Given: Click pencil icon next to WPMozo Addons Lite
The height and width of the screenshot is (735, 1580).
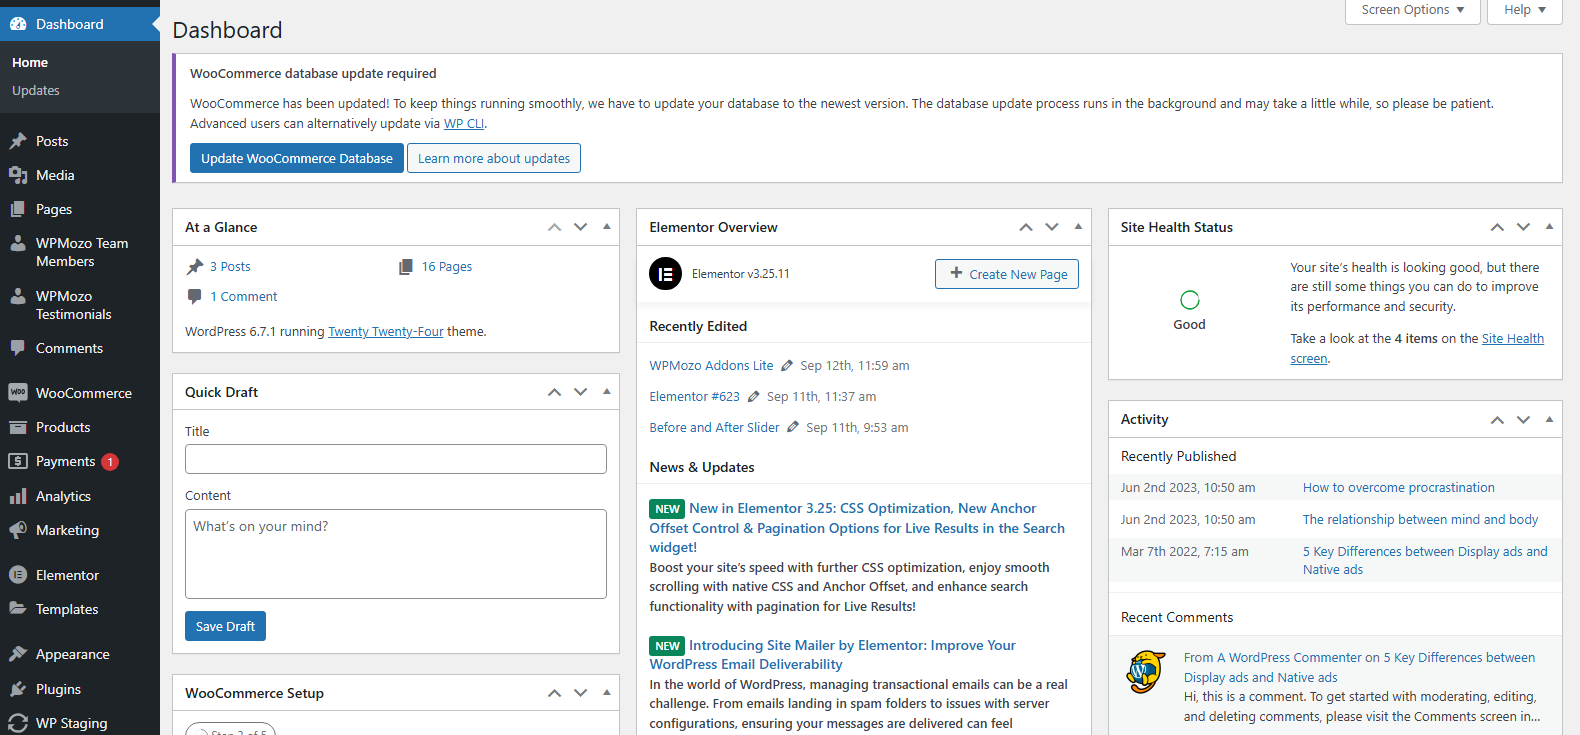Looking at the screenshot, I should click(x=787, y=366).
